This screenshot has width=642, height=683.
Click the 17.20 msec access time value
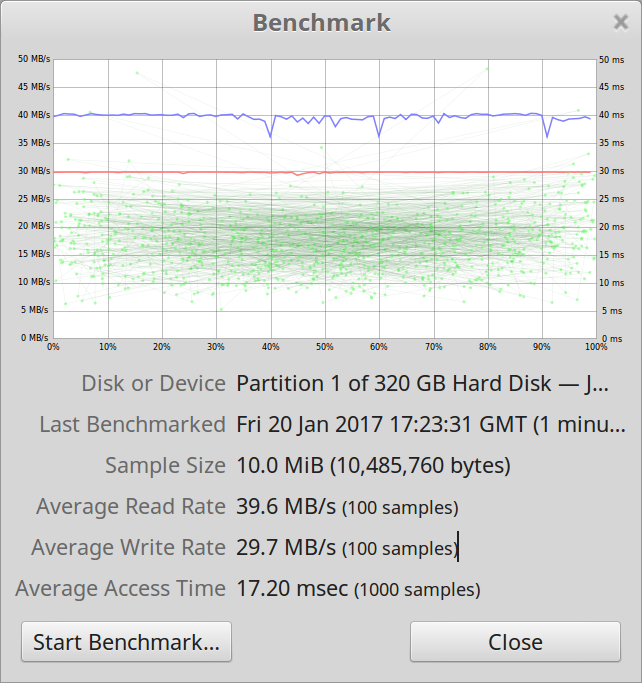292,589
